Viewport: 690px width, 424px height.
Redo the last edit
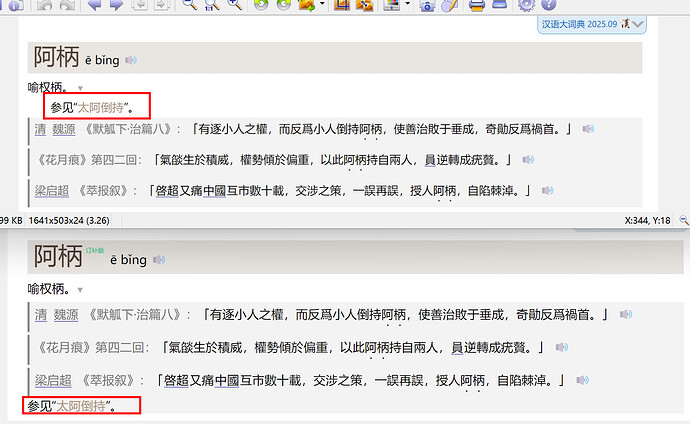[x=67, y=5]
